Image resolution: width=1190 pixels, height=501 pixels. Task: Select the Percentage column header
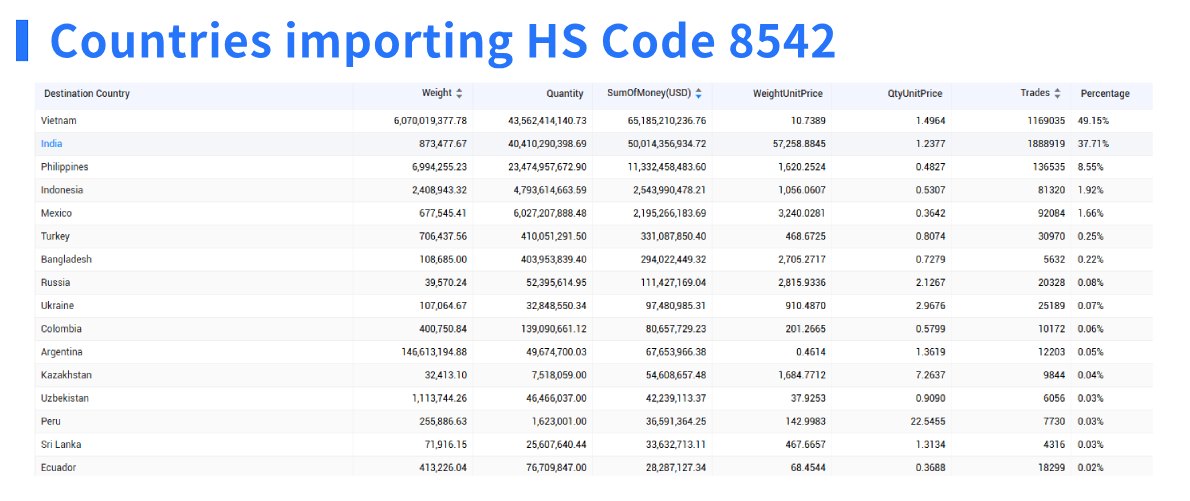[1105, 93]
